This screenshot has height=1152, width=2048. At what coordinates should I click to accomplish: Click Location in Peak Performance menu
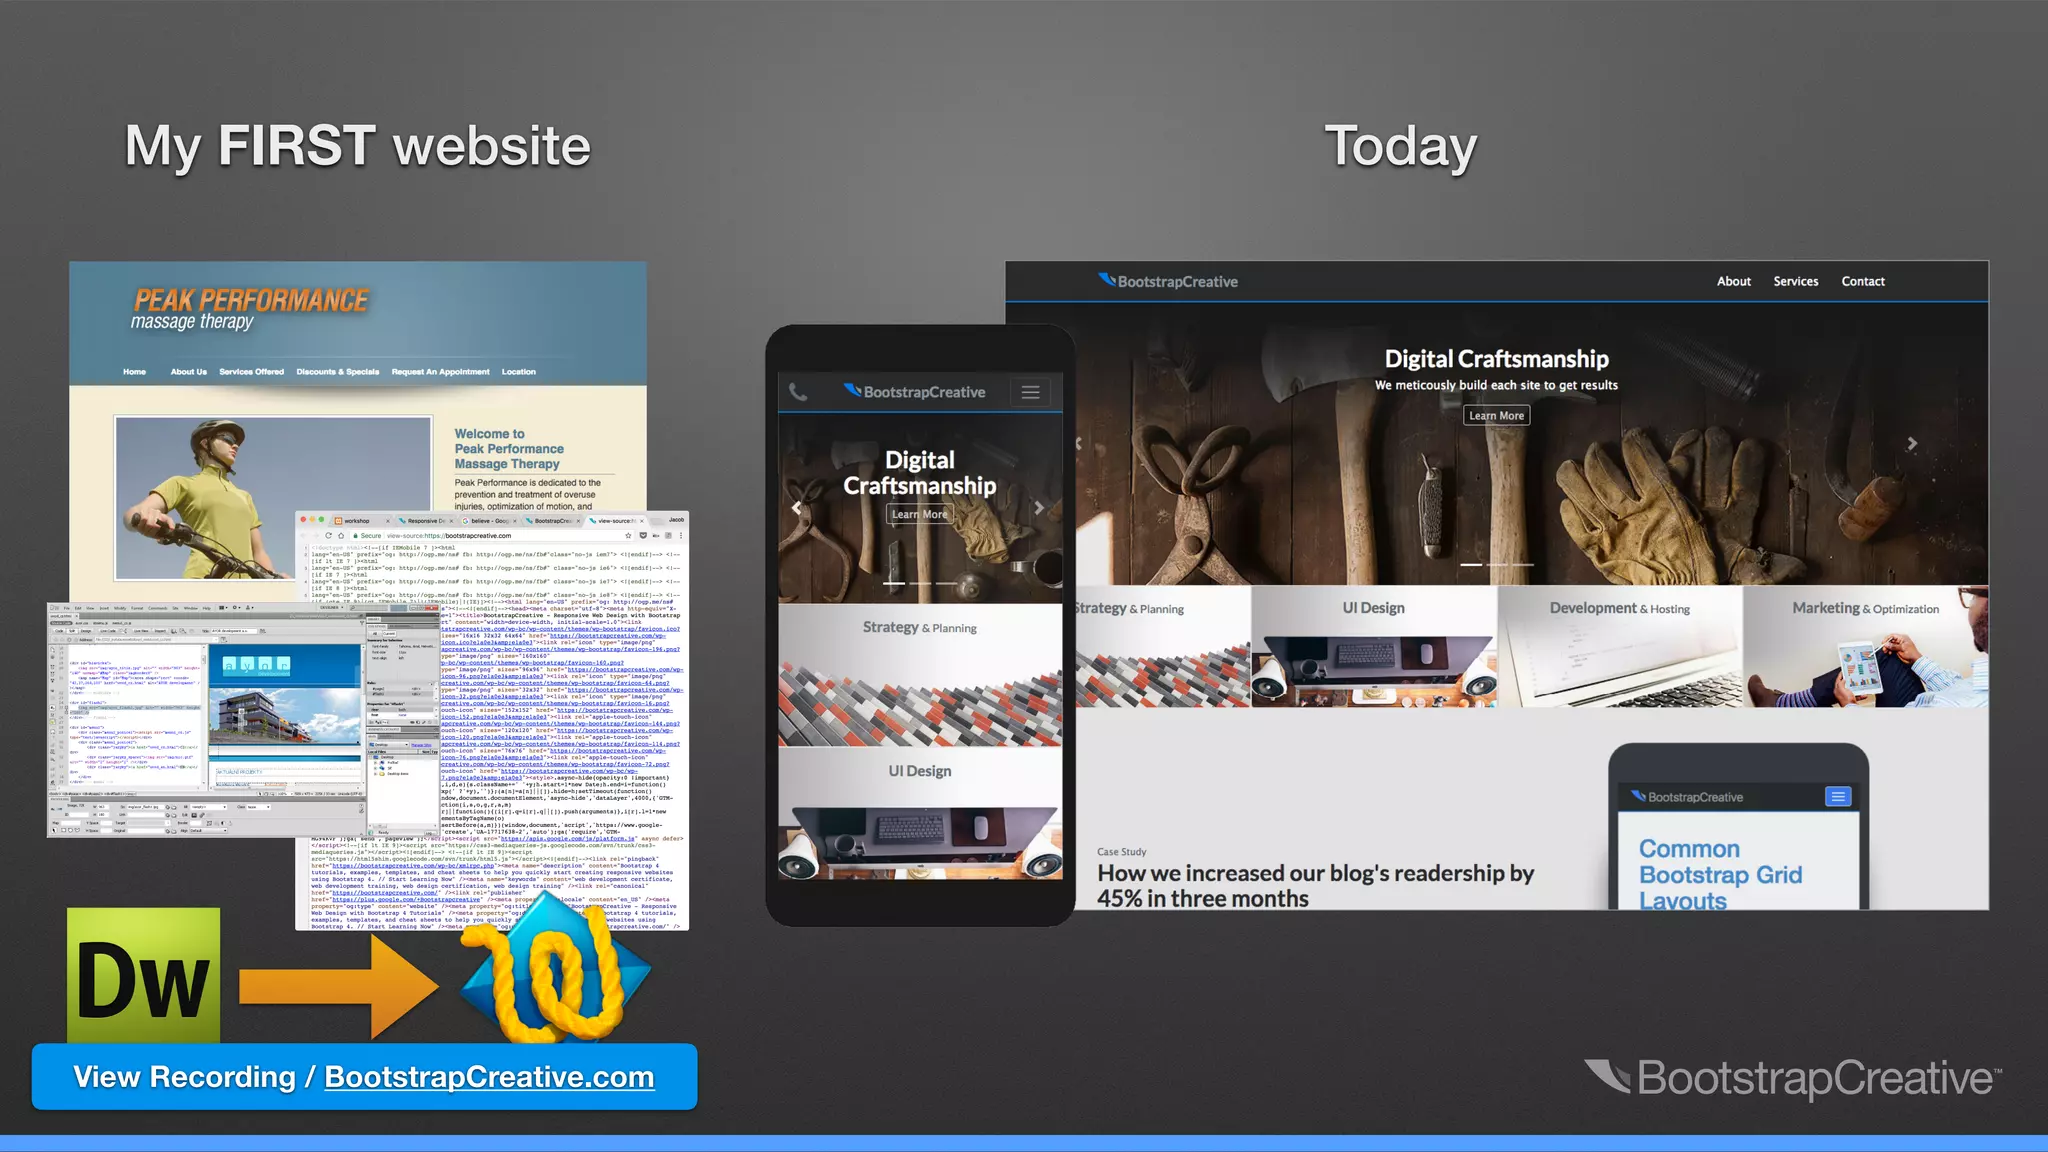518,372
